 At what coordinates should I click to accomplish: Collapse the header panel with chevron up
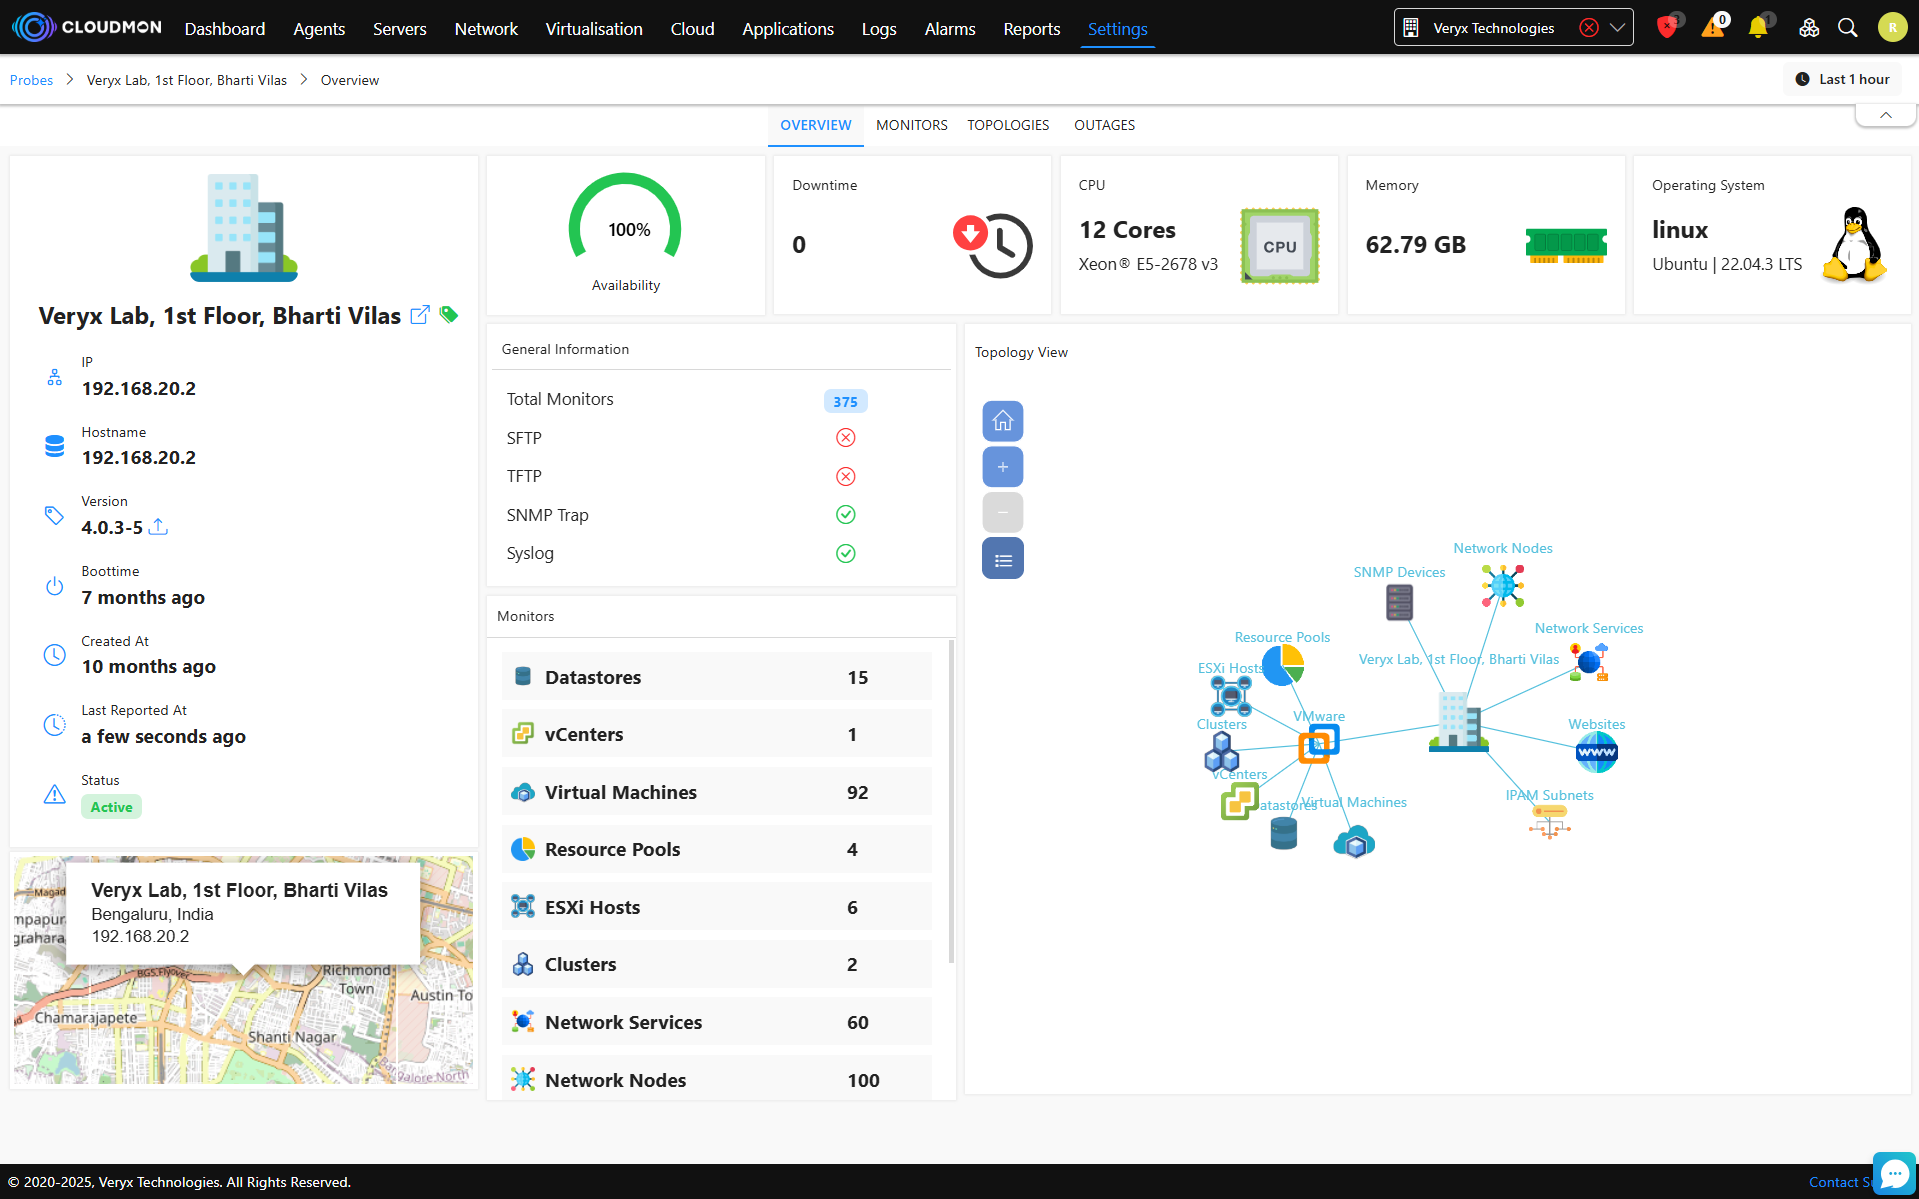[x=1885, y=115]
